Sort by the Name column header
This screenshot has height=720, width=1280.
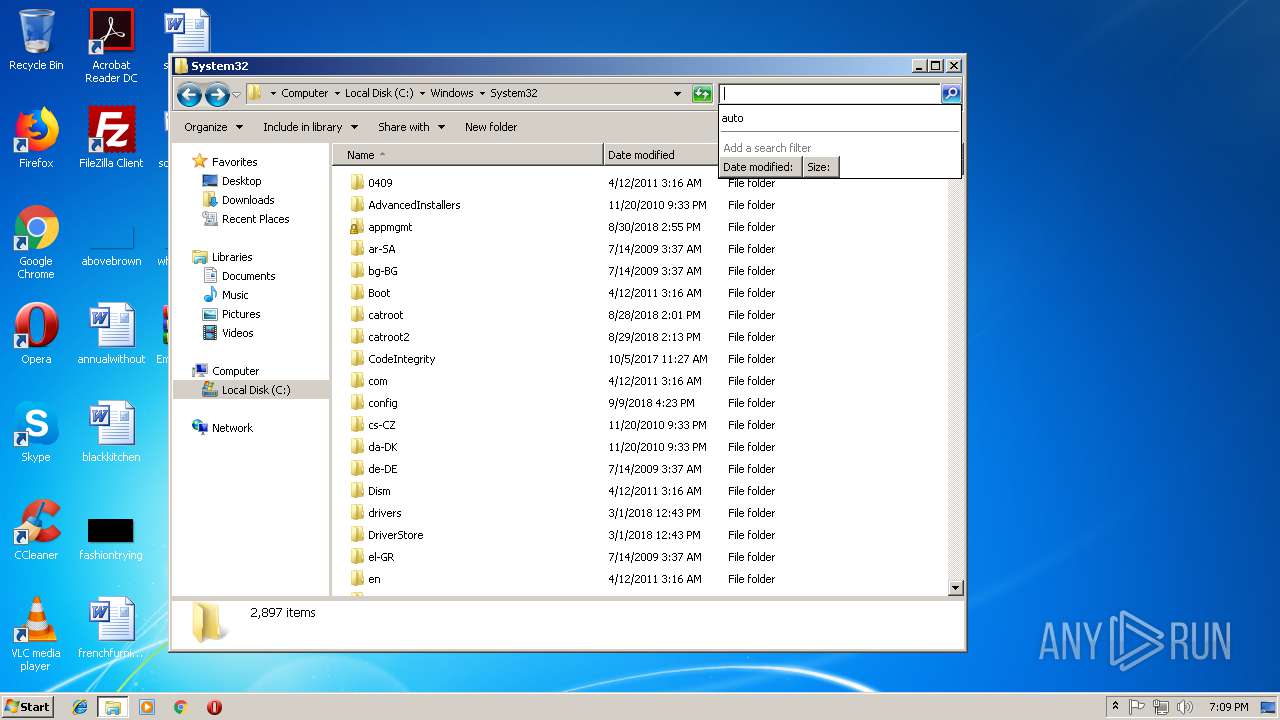467,155
